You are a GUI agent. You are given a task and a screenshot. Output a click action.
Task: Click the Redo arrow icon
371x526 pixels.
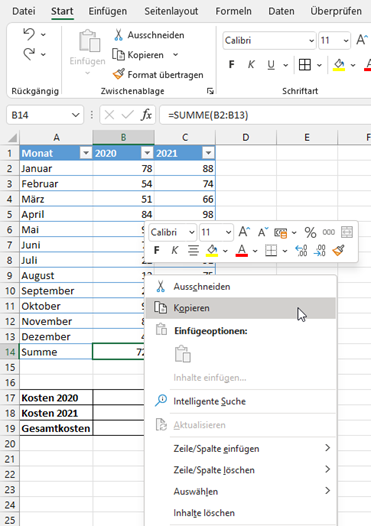(29, 54)
